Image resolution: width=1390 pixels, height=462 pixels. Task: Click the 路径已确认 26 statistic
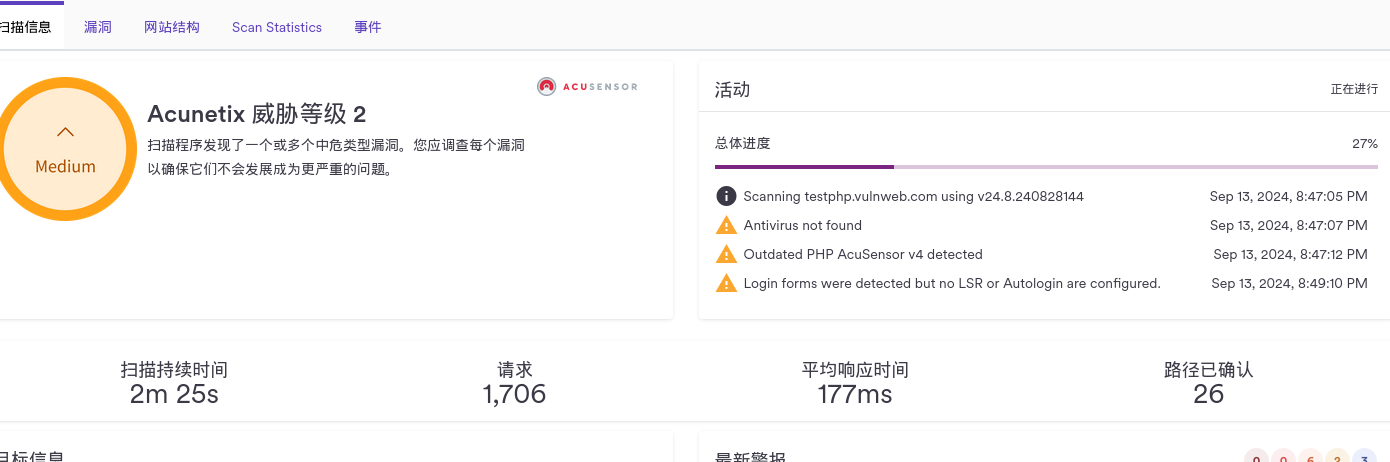(x=1208, y=383)
